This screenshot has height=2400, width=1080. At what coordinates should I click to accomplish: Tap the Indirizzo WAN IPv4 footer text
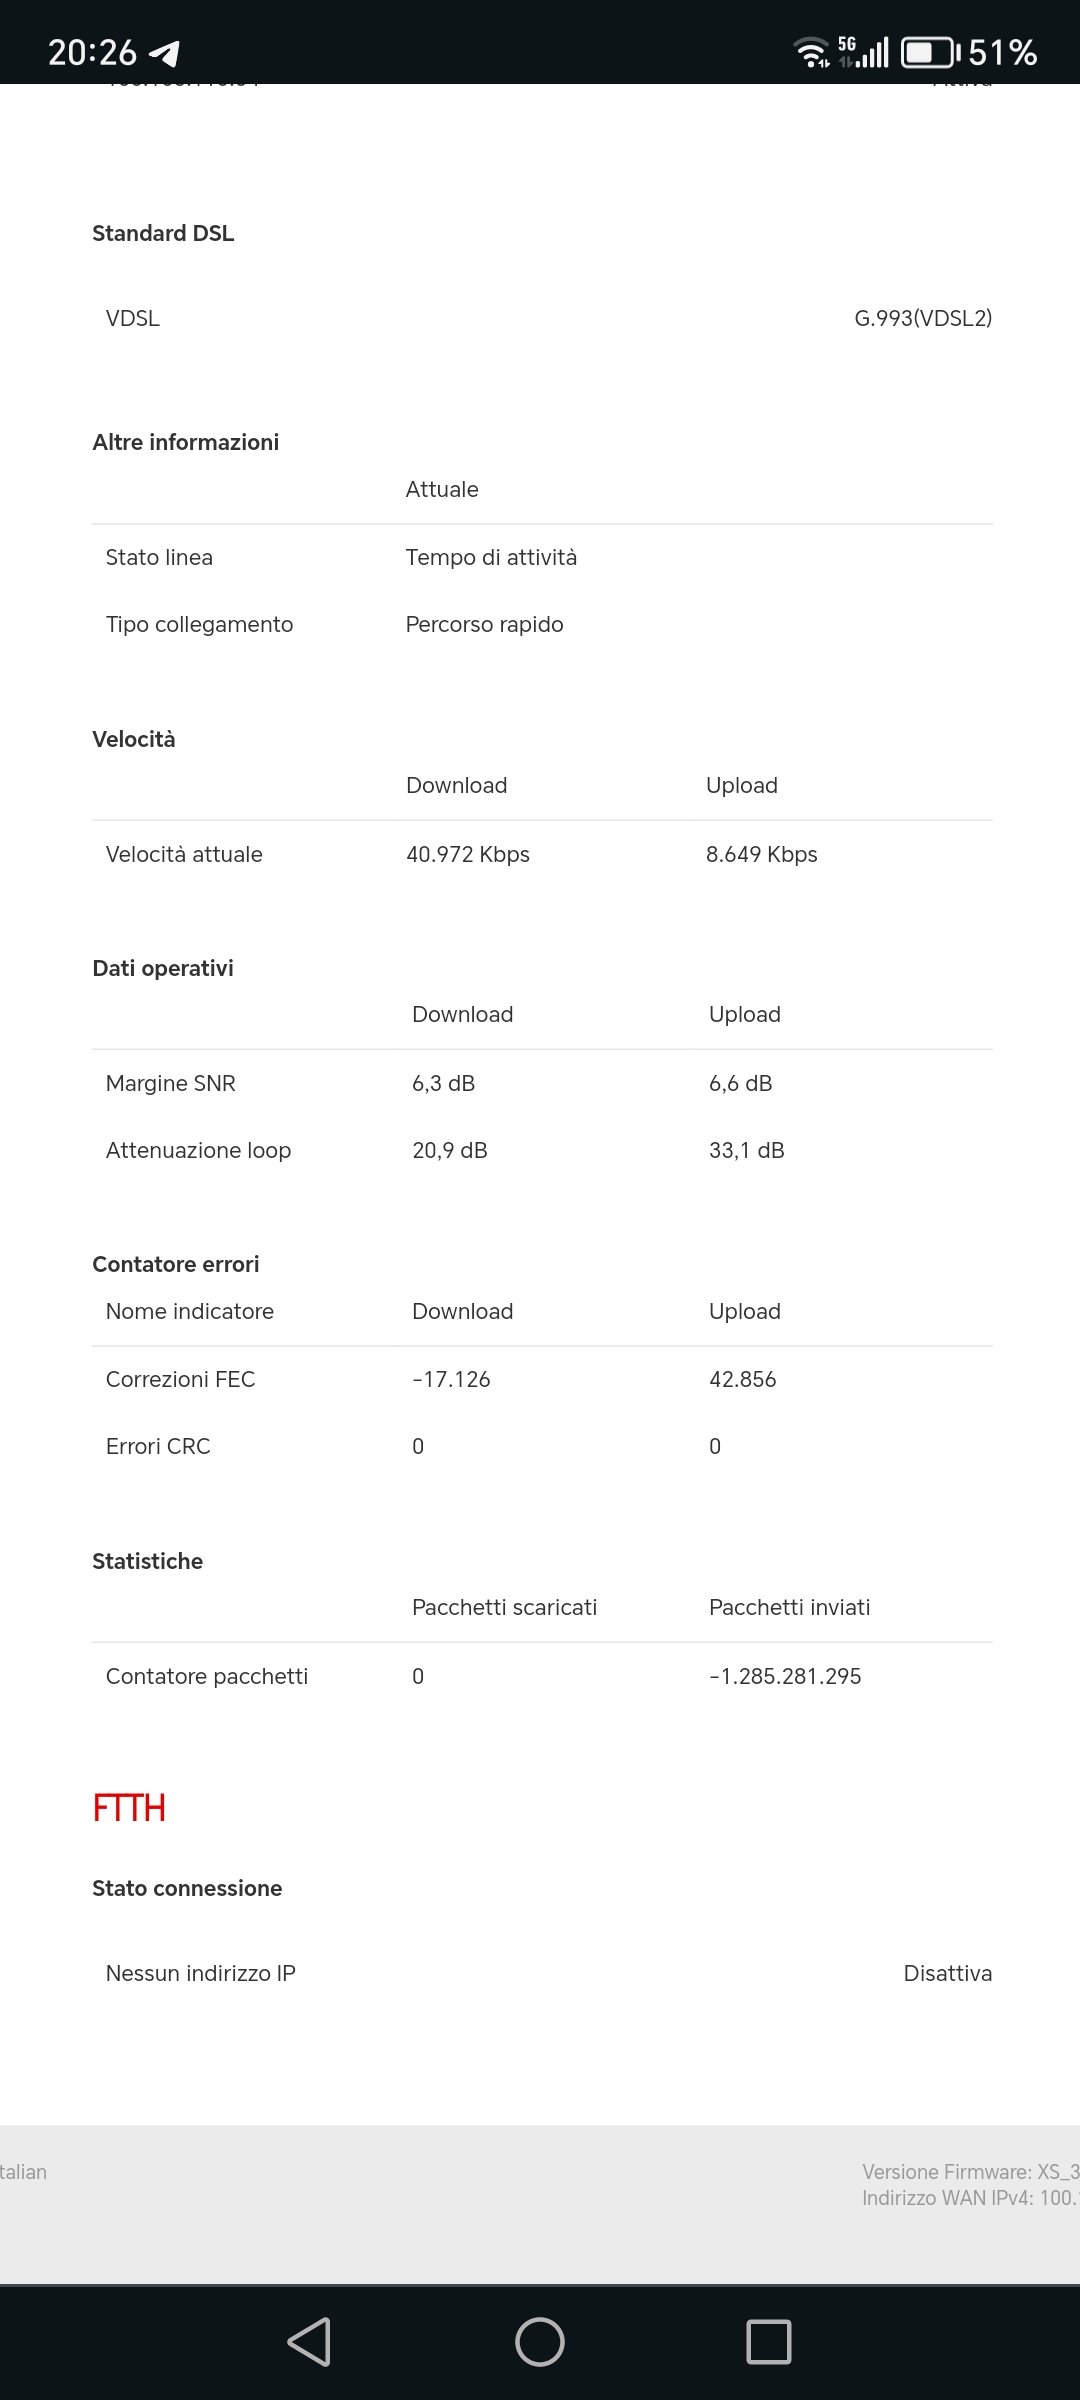970,2197
